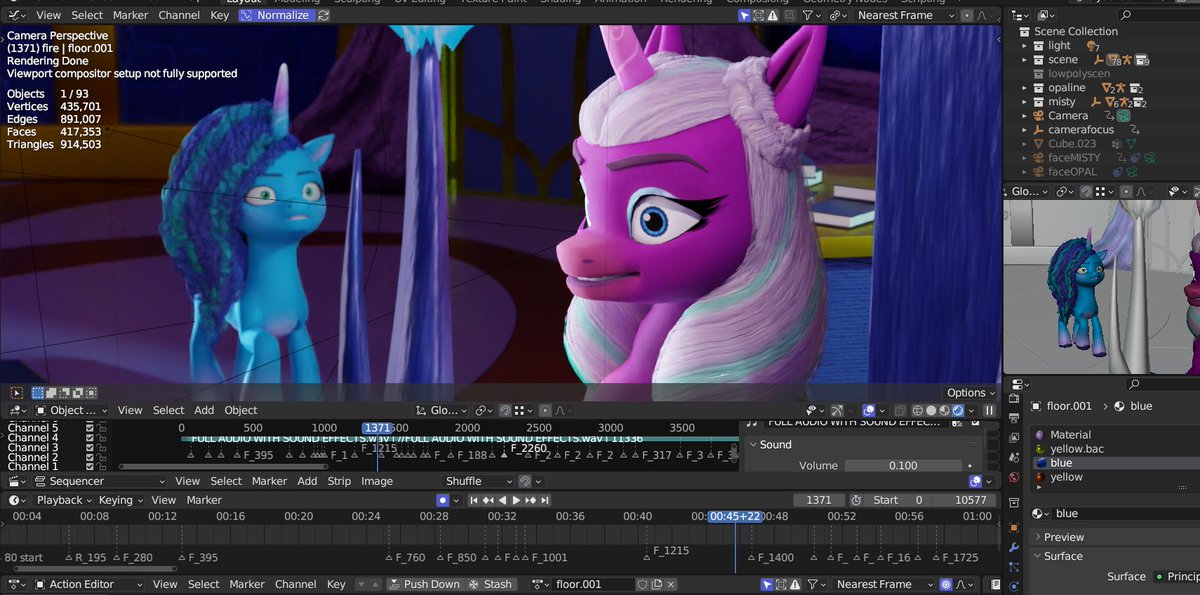Screen dimensions: 1200x595
Task: Select camerafocus empty in outliner
Action: pyautogui.click(x=1081, y=130)
